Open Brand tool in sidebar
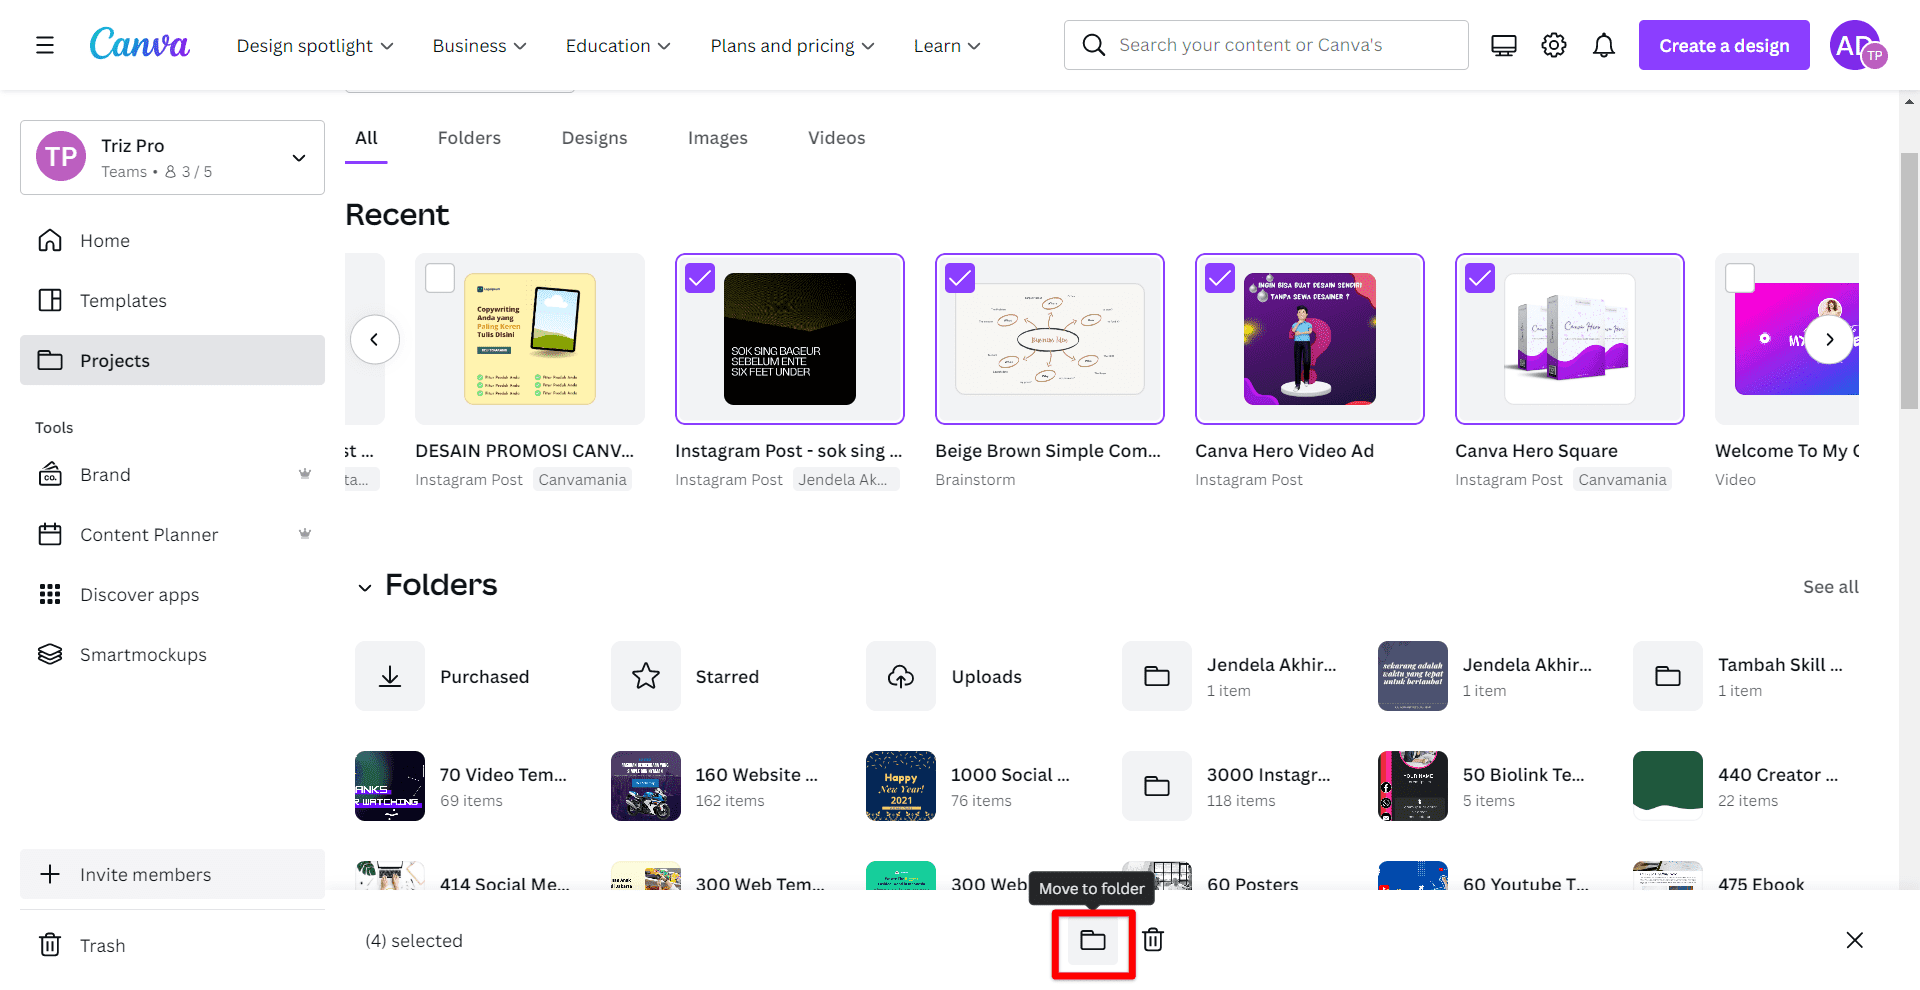The width and height of the screenshot is (1920, 990). click(172, 475)
